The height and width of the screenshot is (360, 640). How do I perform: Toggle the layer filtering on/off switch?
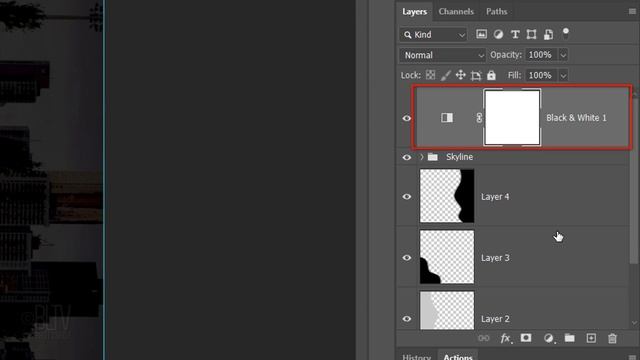(565, 33)
